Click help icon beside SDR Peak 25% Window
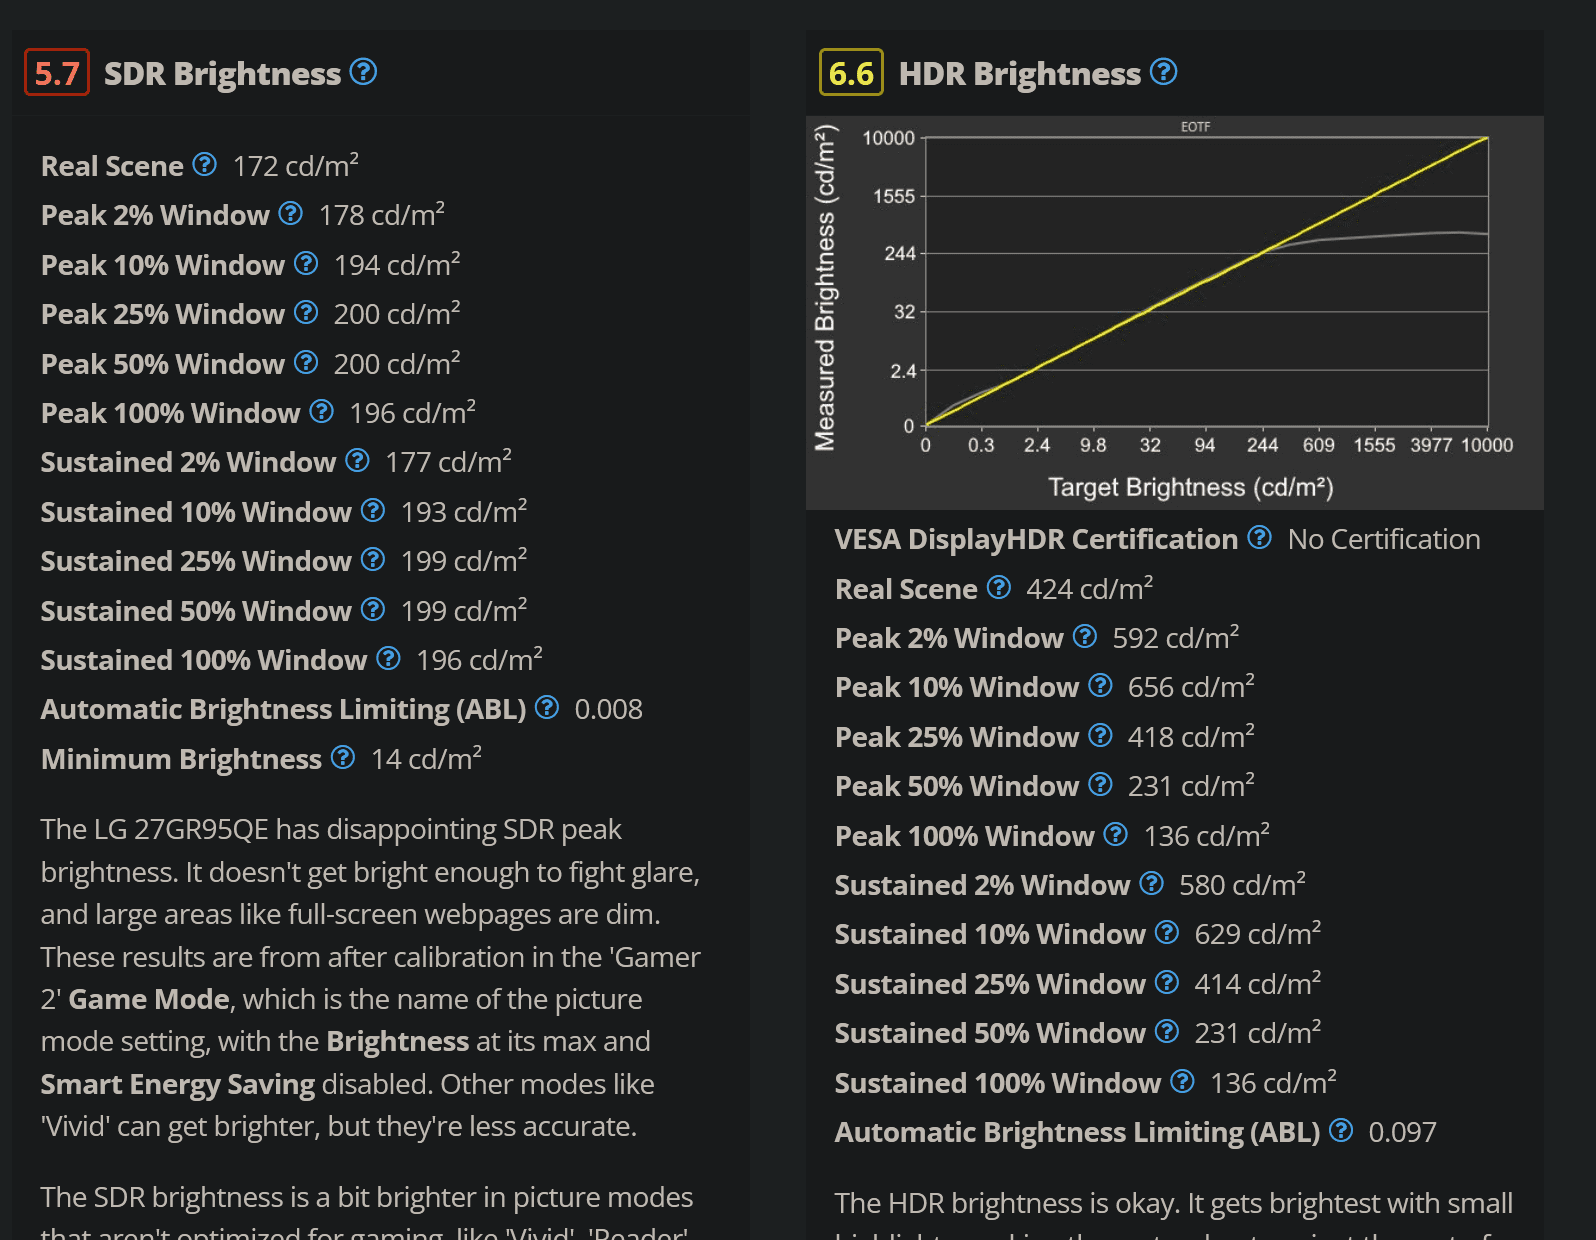 pyautogui.click(x=306, y=312)
